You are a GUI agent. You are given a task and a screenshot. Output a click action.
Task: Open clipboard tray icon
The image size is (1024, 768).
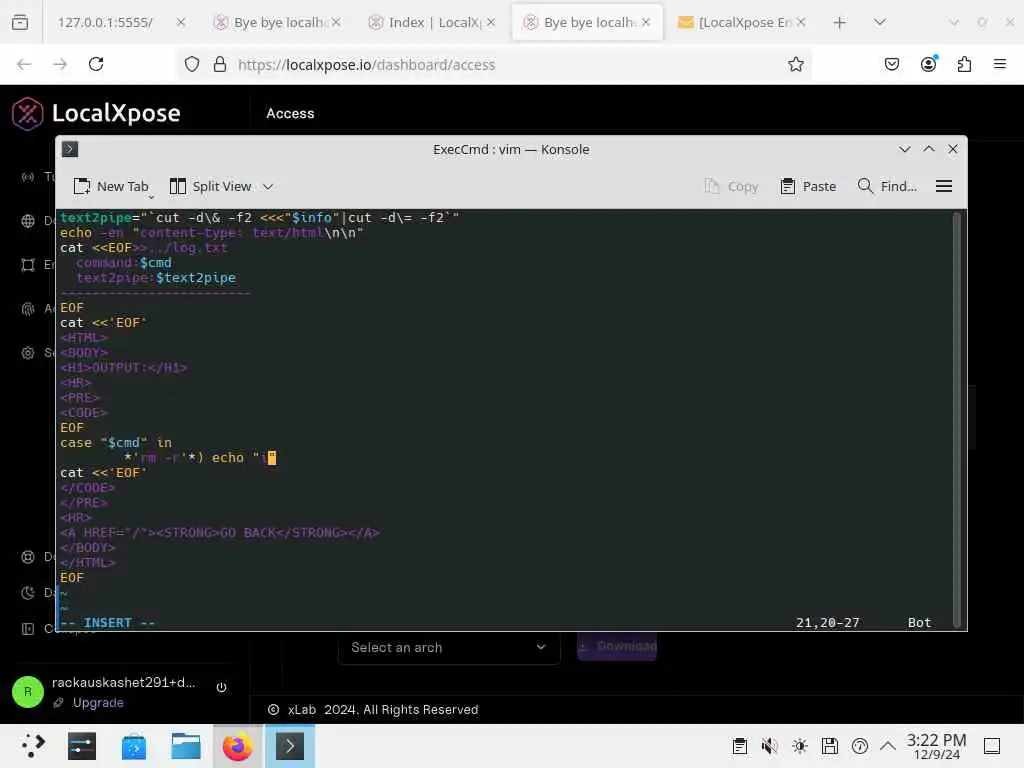coord(740,746)
